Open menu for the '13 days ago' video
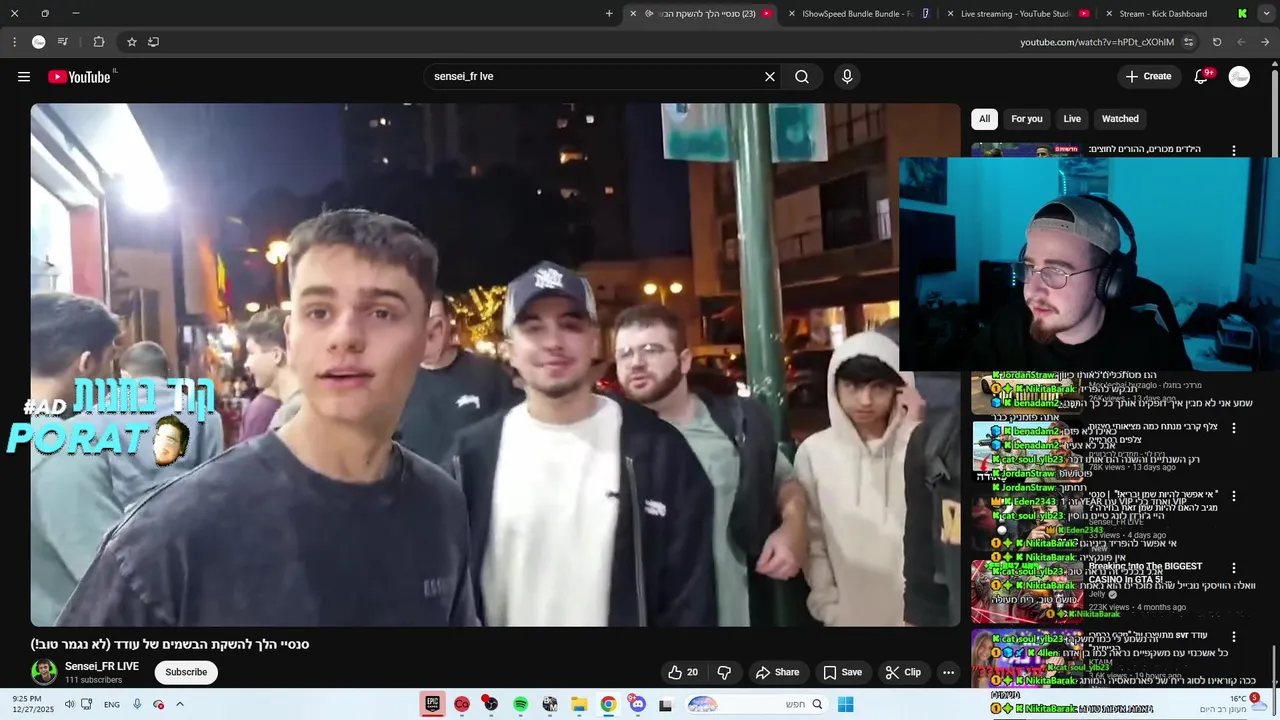The height and width of the screenshot is (720, 1280). click(1234, 428)
